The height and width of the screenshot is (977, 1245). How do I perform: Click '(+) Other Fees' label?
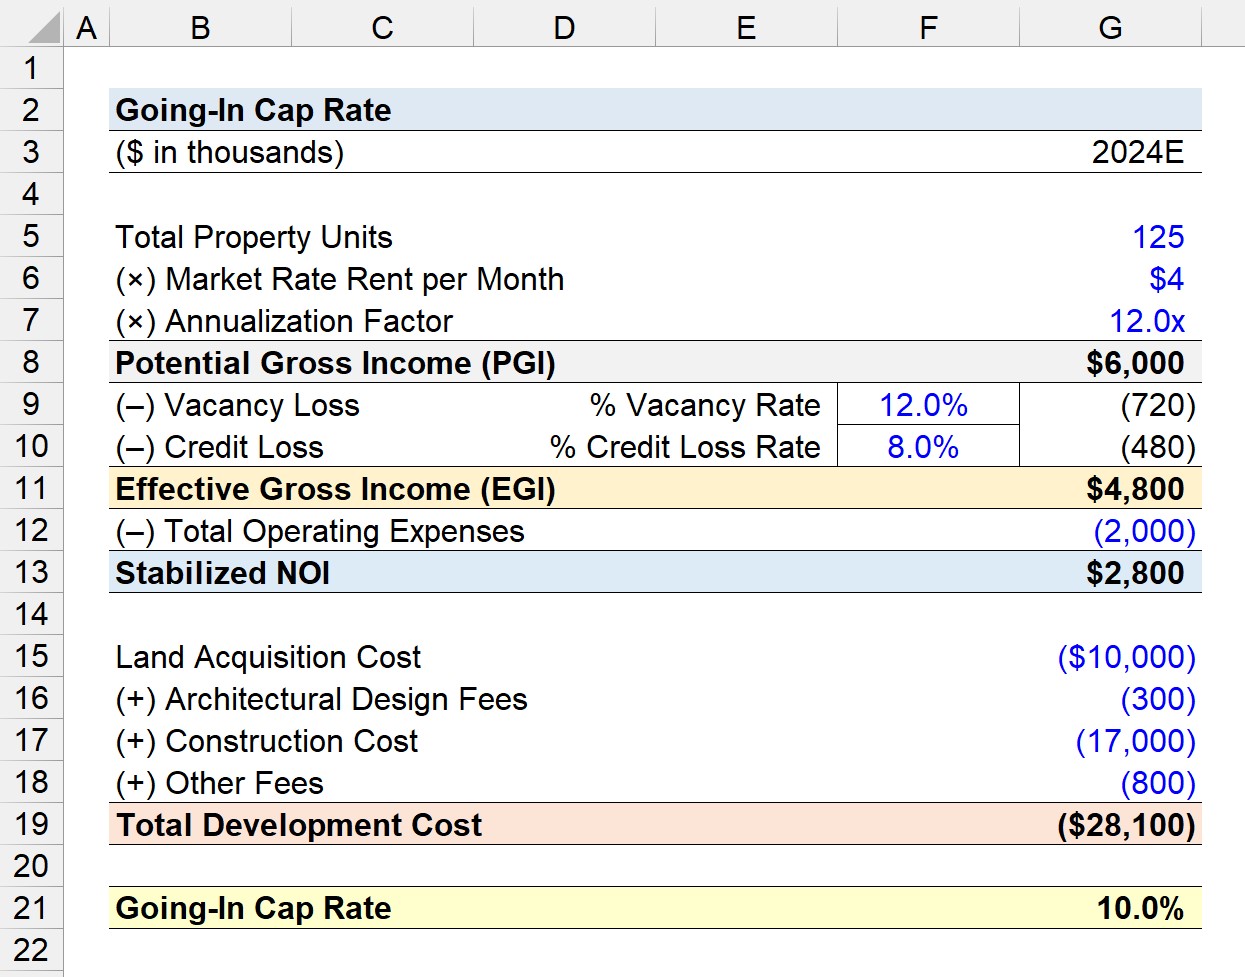pyautogui.click(x=220, y=783)
